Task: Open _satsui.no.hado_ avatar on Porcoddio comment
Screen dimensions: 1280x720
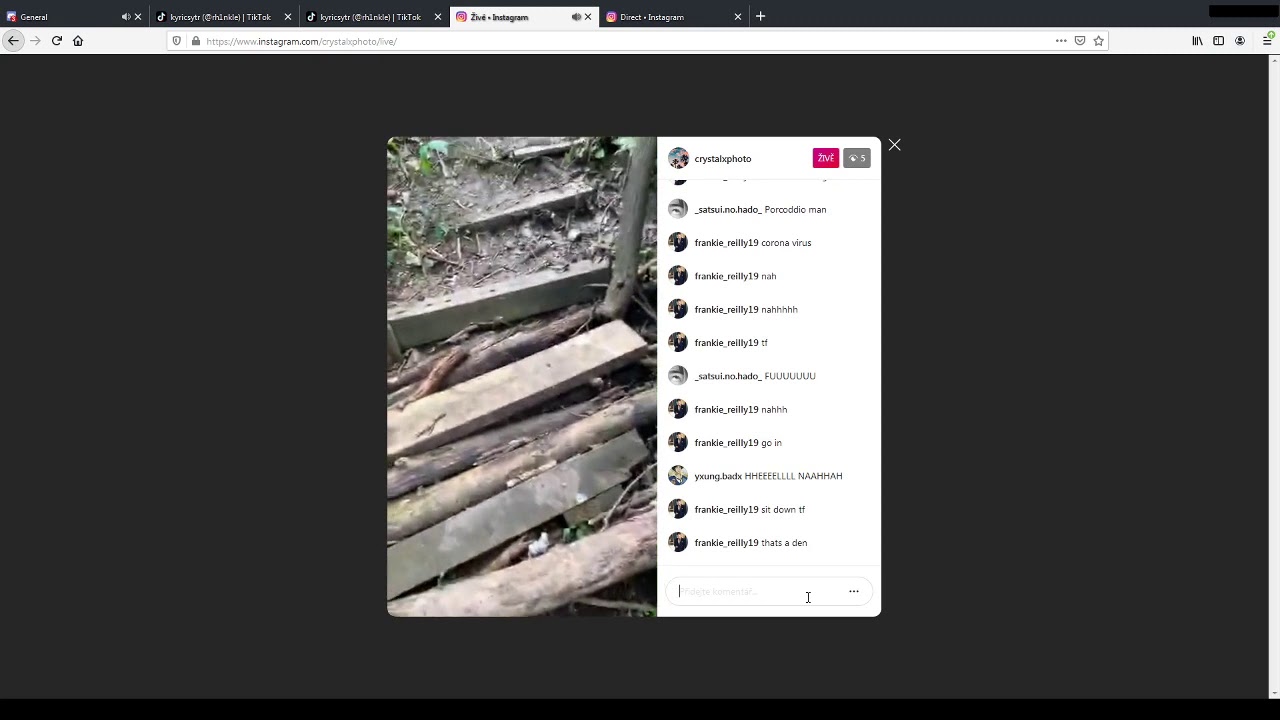Action: [x=678, y=209]
